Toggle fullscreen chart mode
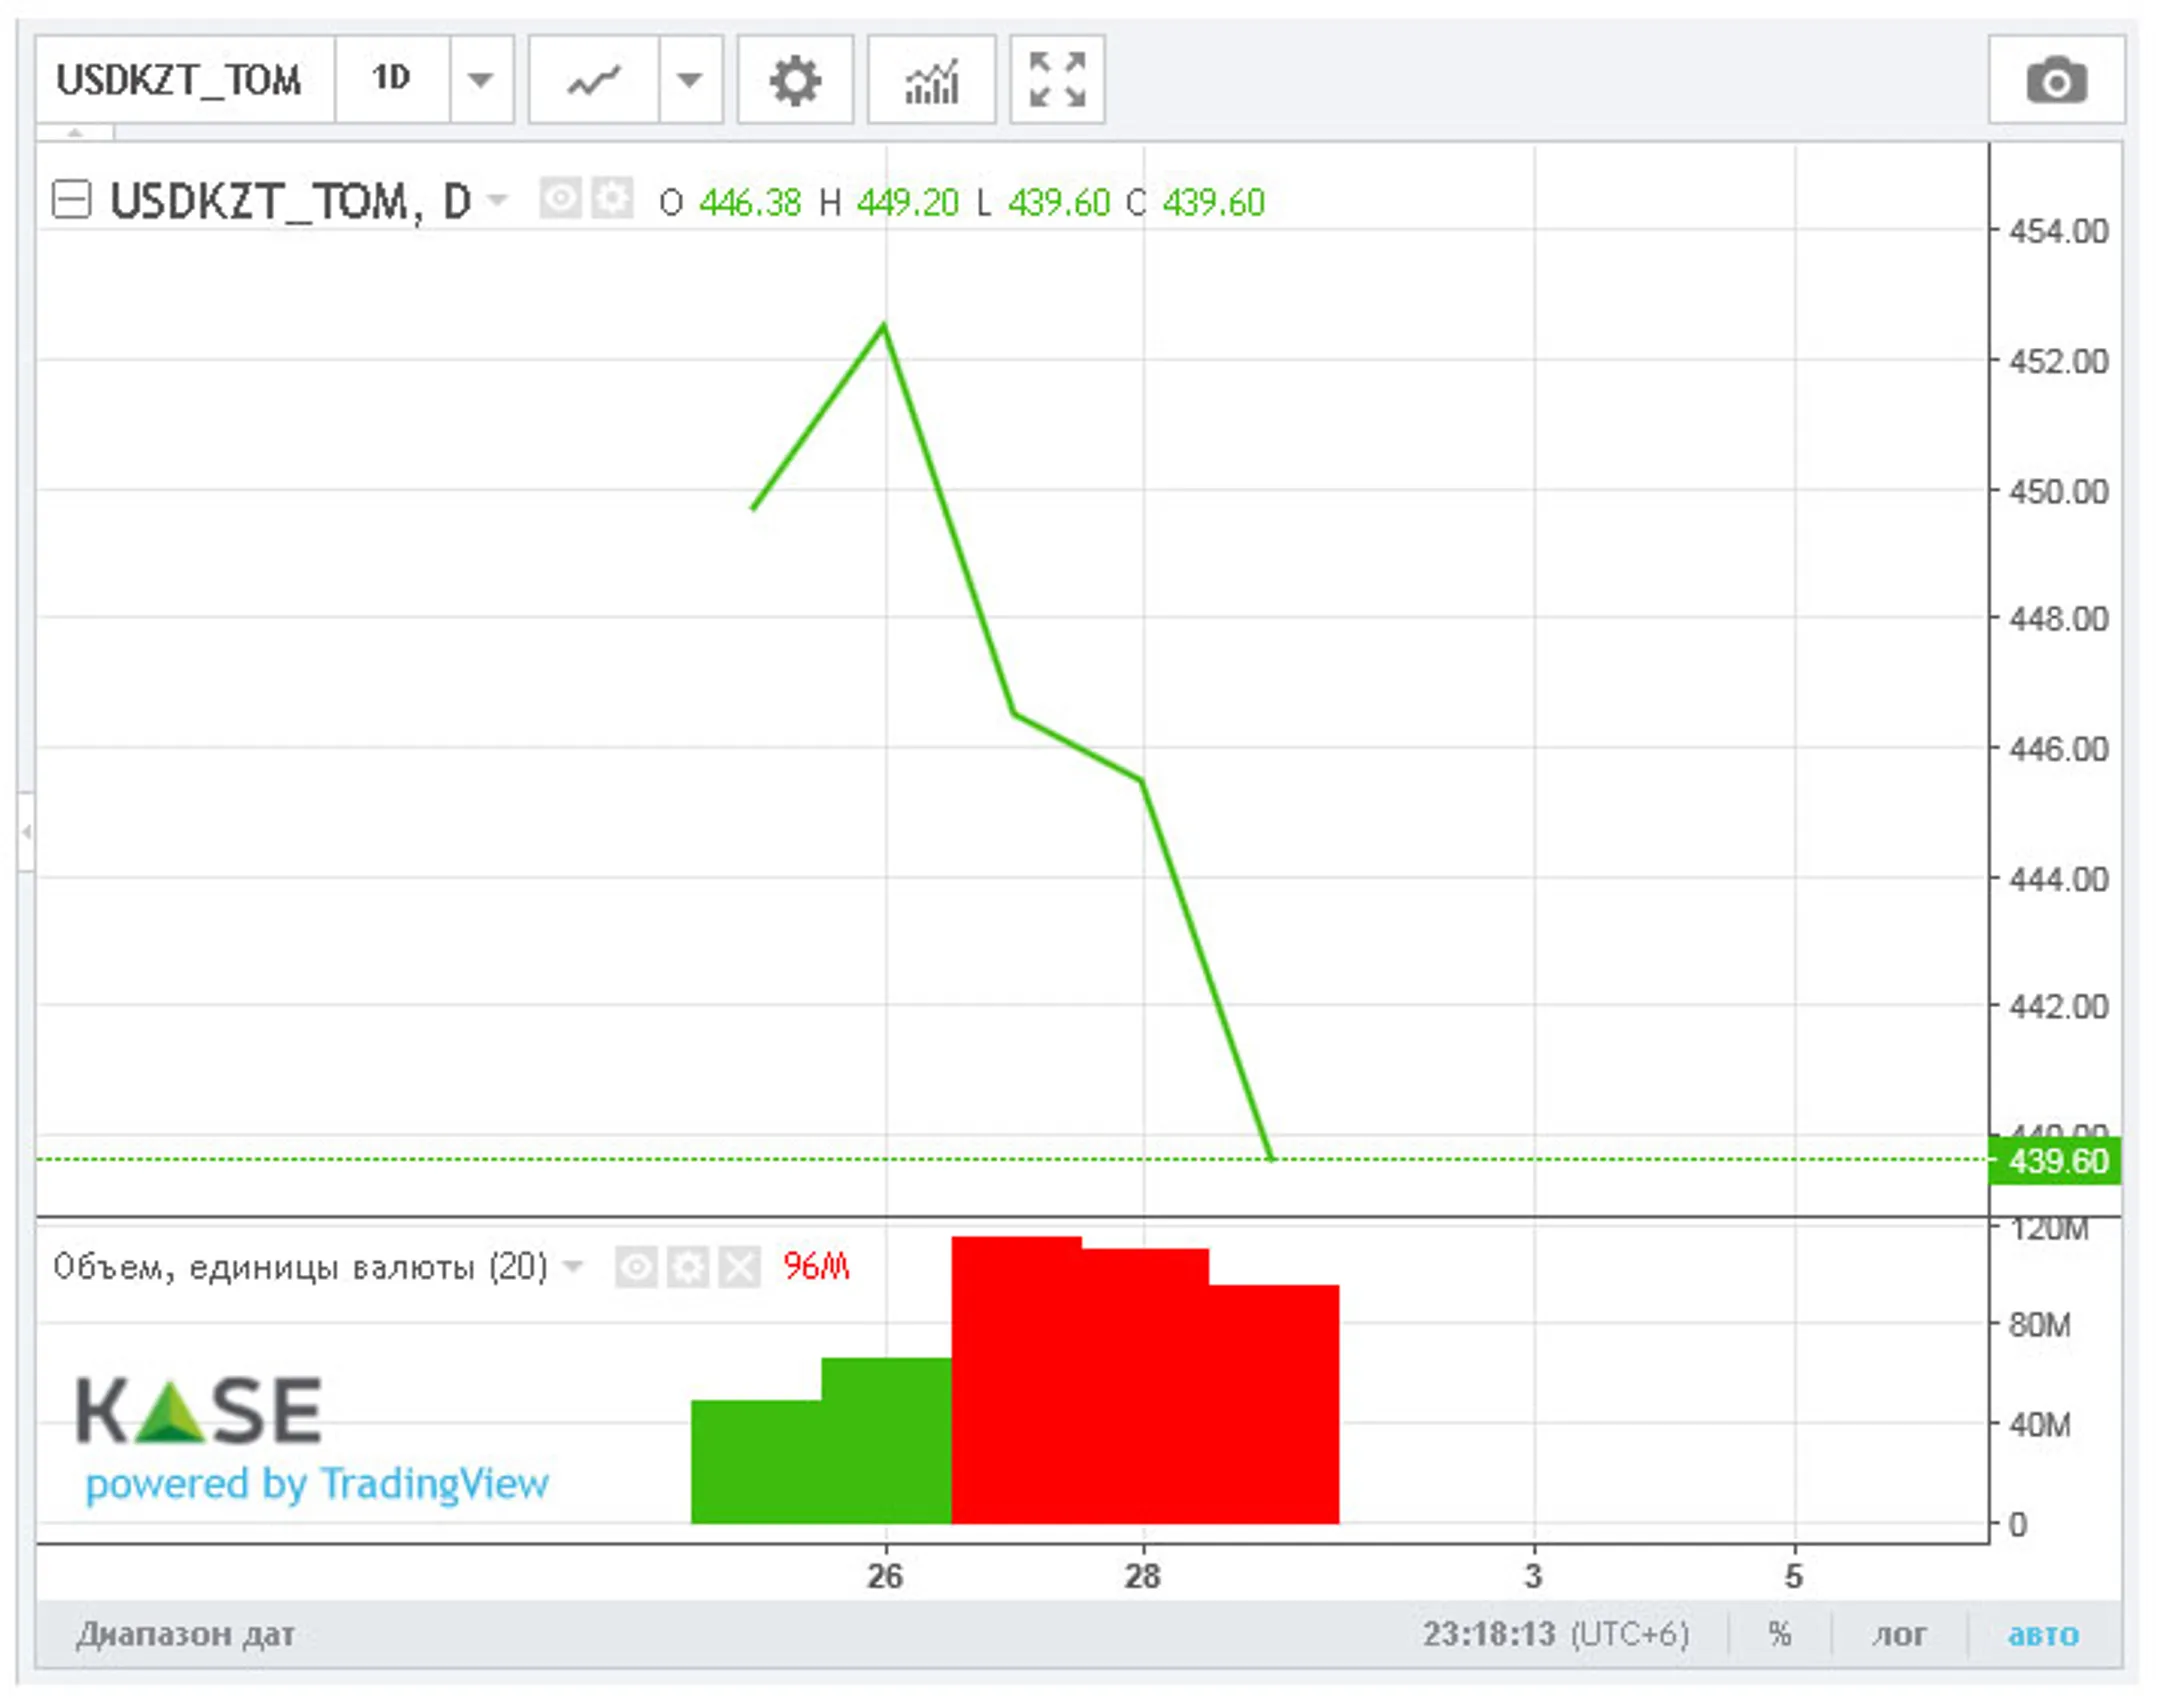 point(1056,81)
